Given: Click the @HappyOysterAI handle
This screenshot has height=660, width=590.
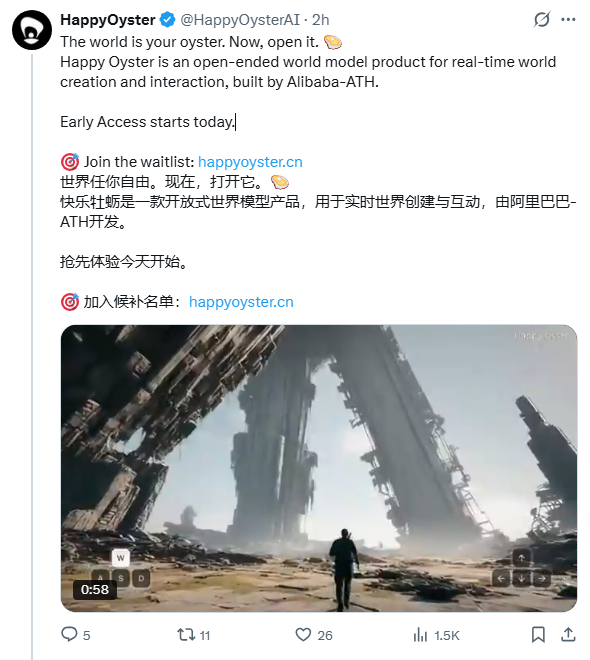Looking at the screenshot, I should tap(240, 20).
